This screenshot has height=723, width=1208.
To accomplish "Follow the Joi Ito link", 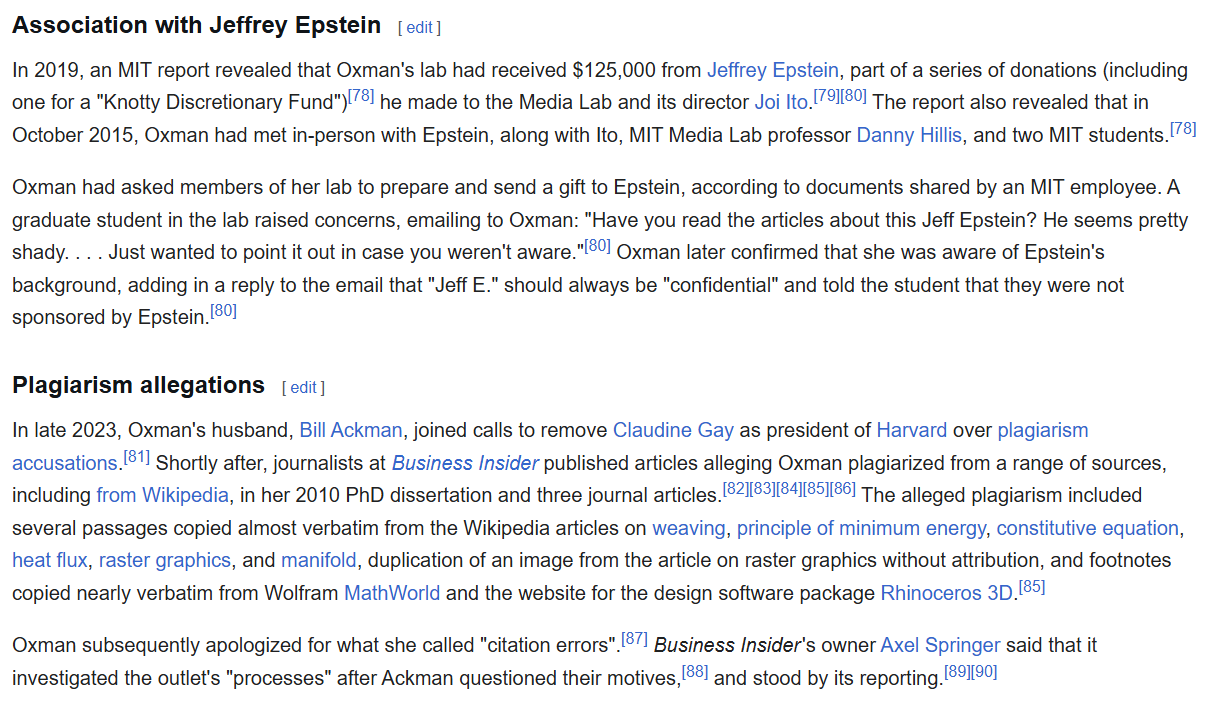I will click(x=781, y=102).
